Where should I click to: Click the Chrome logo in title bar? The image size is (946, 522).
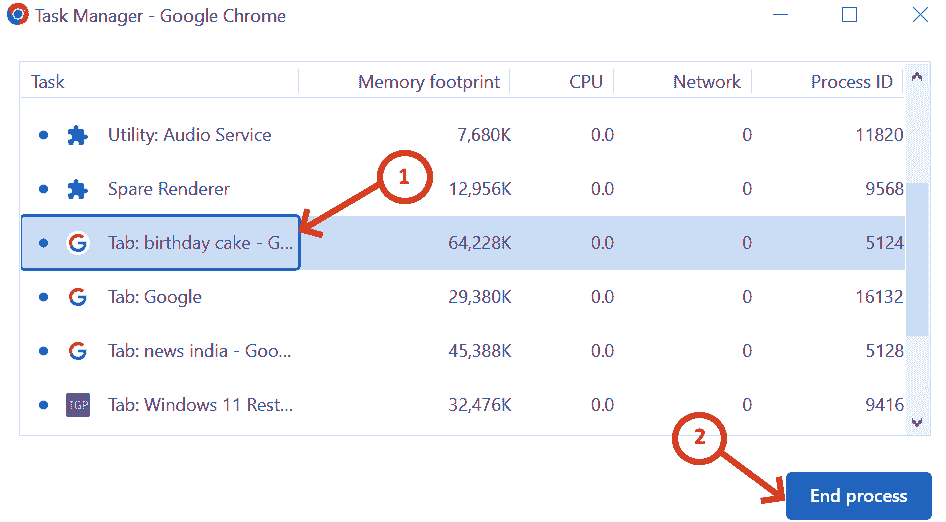click(17, 15)
